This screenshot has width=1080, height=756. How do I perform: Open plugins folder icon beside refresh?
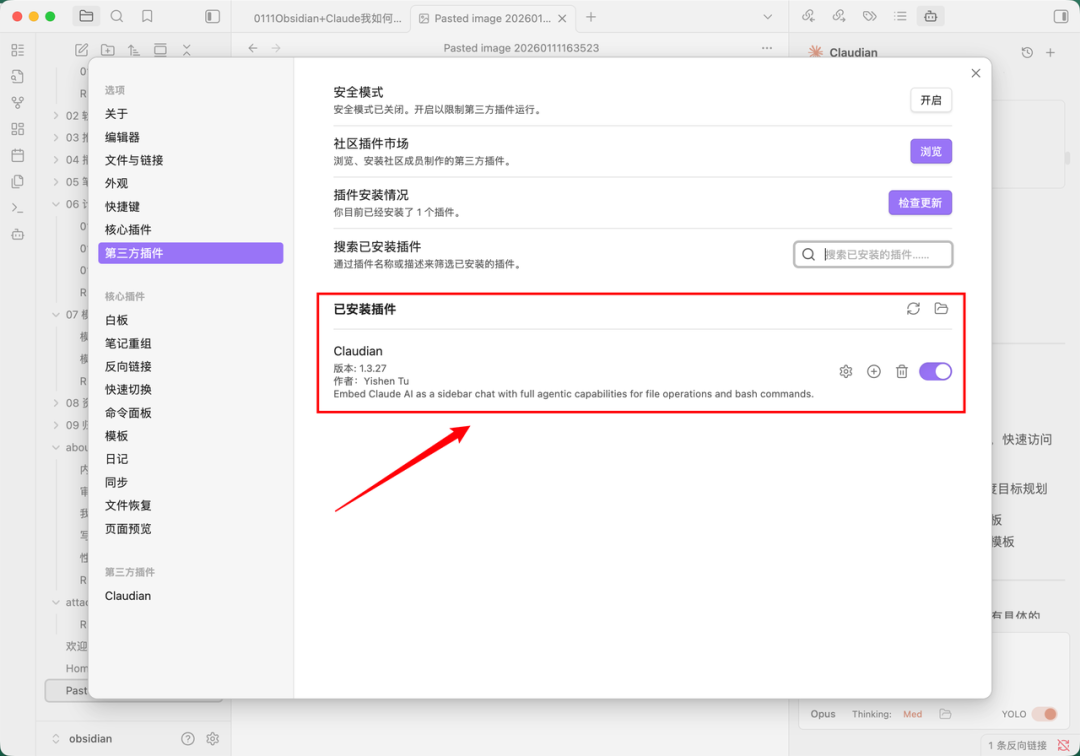[x=941, y=309]
